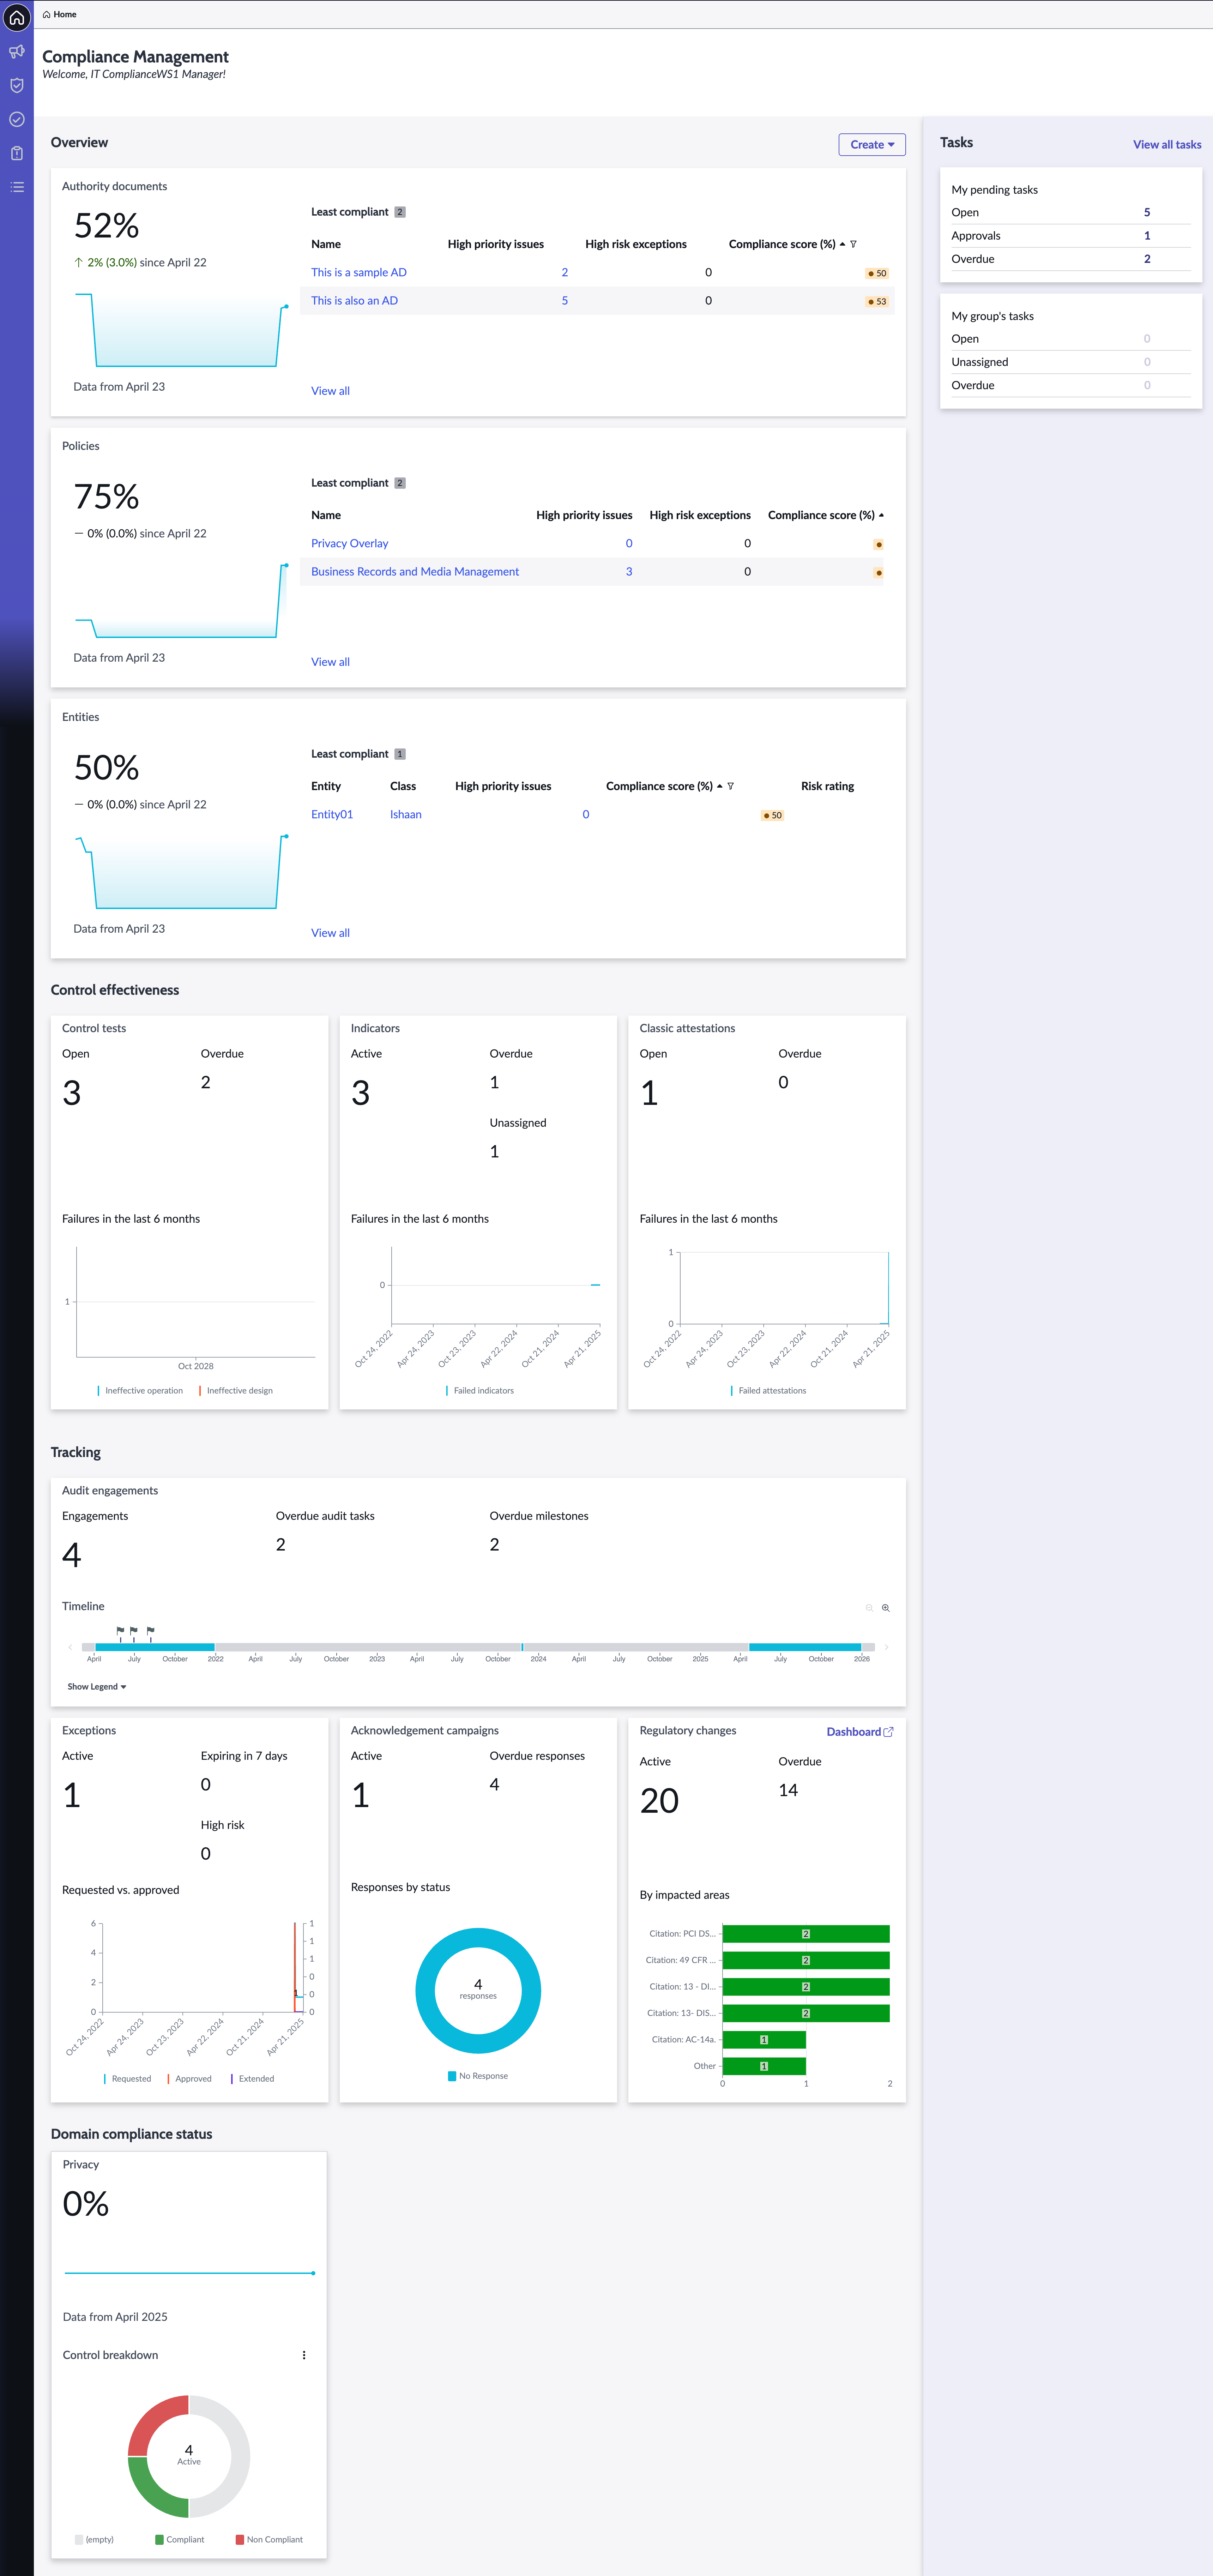Click the Other bar in impacted areas chart
The height and width of the screenshot is (2576, 1213).
click(764, 2066)
